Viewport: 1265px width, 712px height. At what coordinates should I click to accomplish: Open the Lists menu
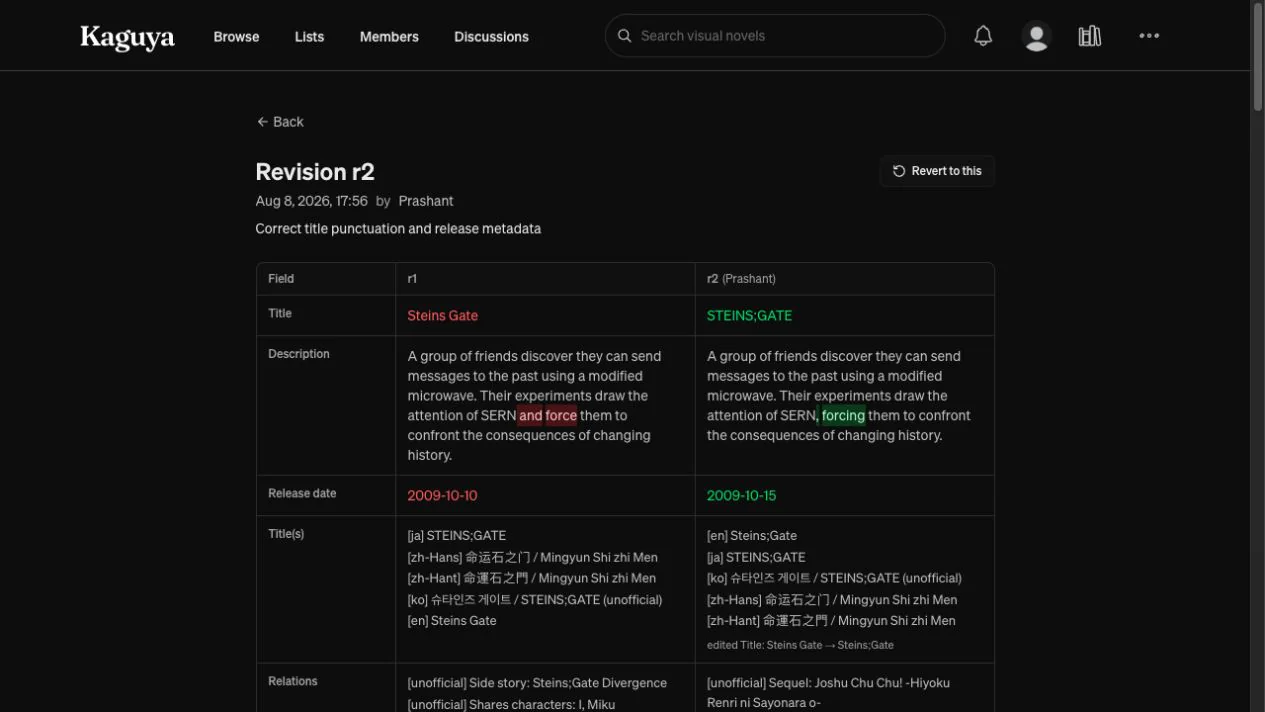click(x=309, y=37)
